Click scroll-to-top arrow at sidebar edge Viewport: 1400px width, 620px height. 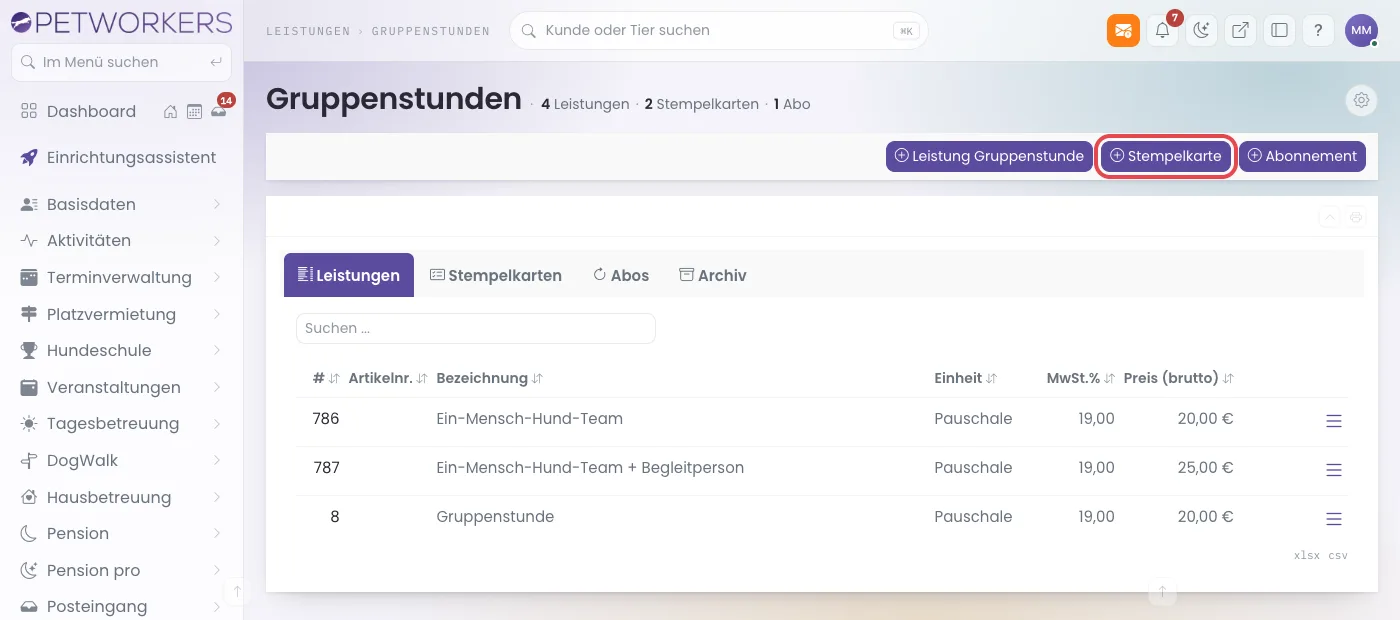[237, 591]
